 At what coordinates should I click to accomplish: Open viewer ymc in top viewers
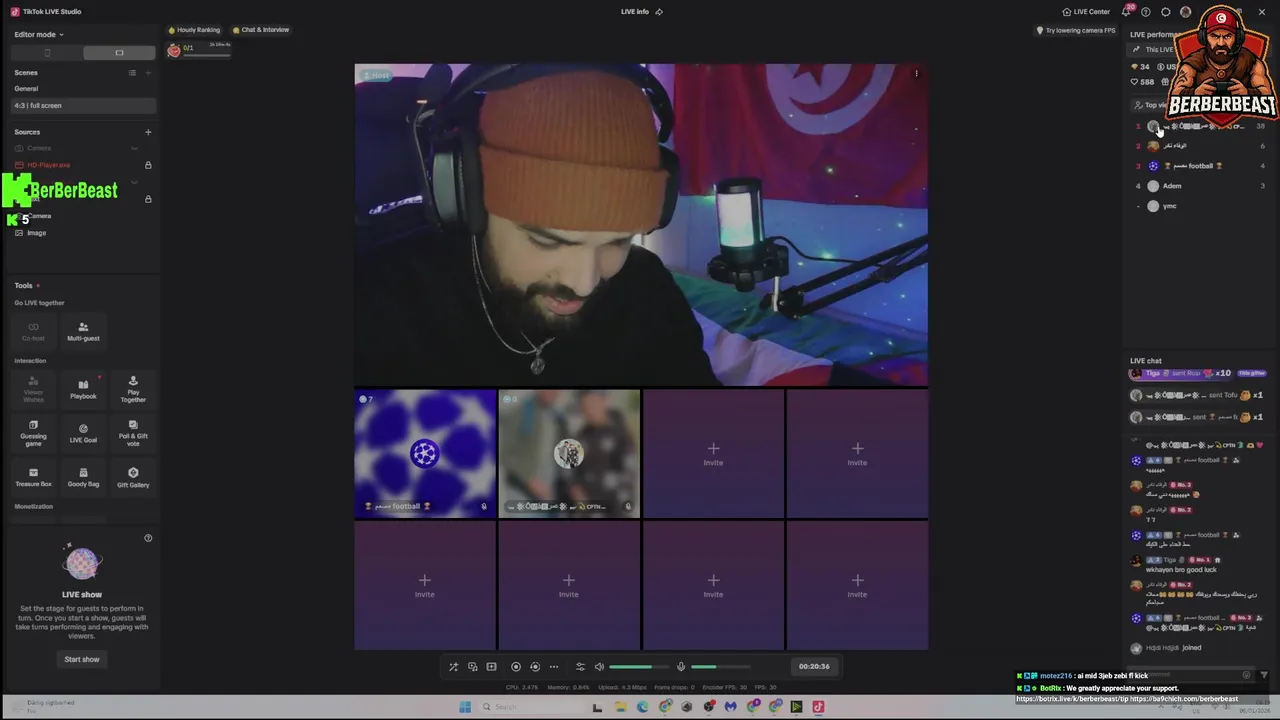coord(1200,206)
